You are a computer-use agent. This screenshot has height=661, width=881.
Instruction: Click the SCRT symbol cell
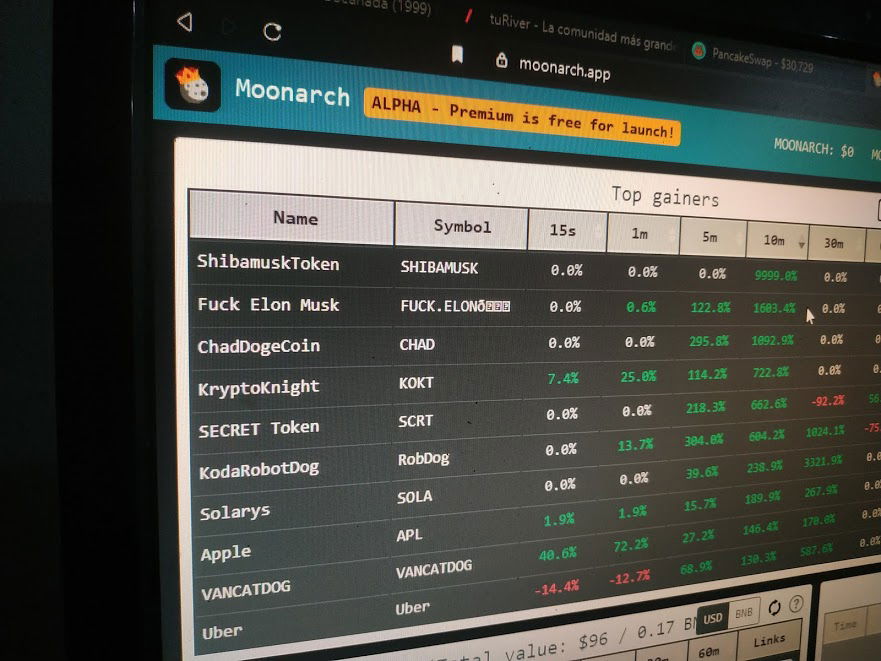click(415, 420)
